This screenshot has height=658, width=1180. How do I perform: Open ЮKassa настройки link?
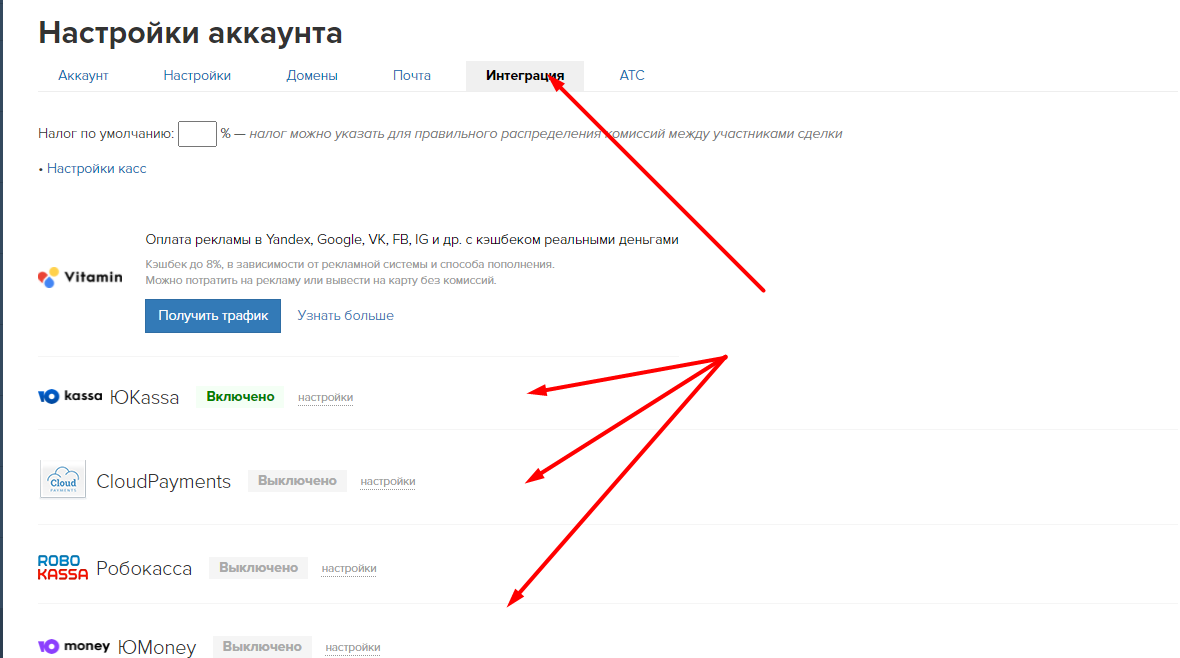point(325,398)
